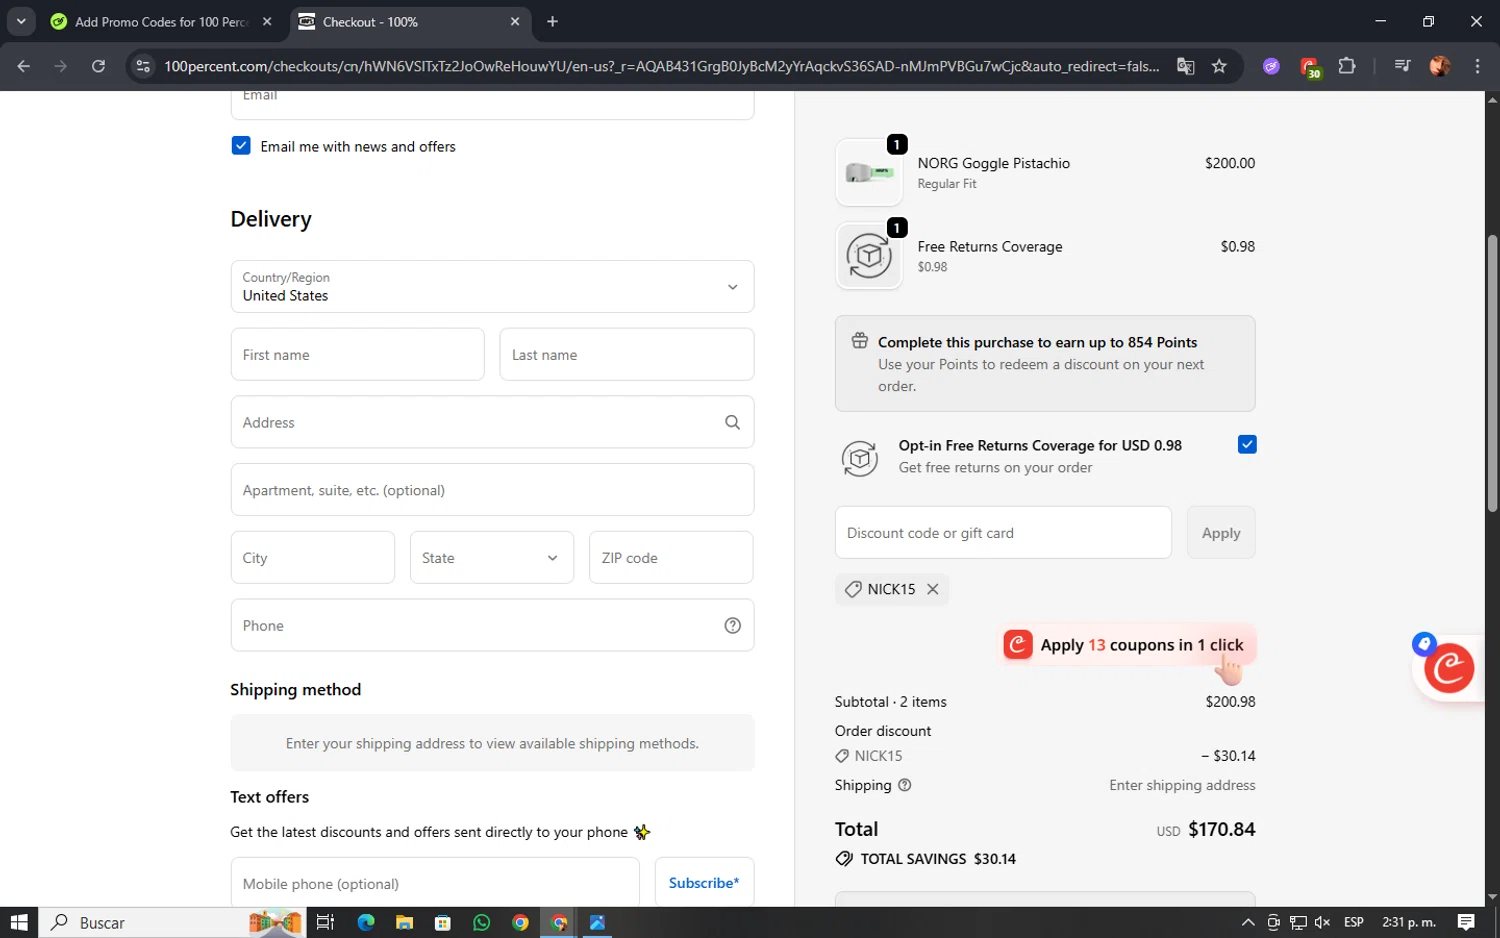Viewport: 1500px width, 938px height.
Task: Click the Mobile phone (optional) field
Action: [435, 883]
